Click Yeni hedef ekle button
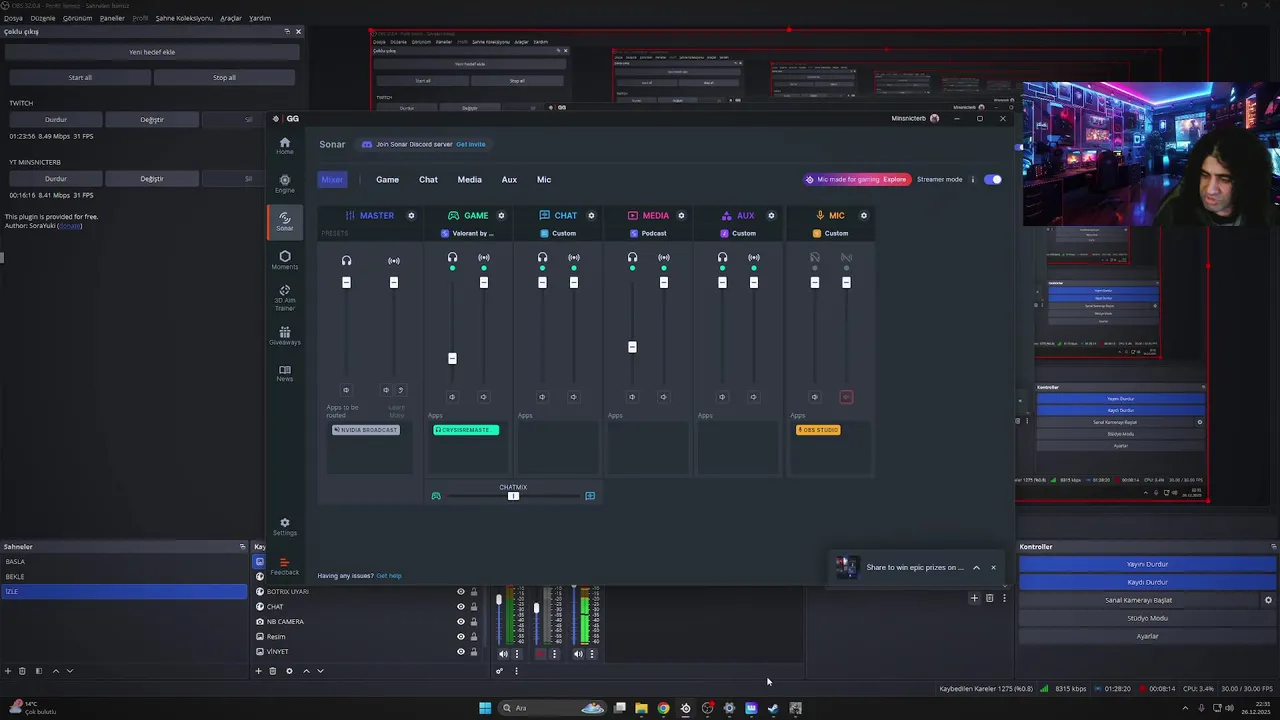 pyautogui.click(x=152, y=52)
